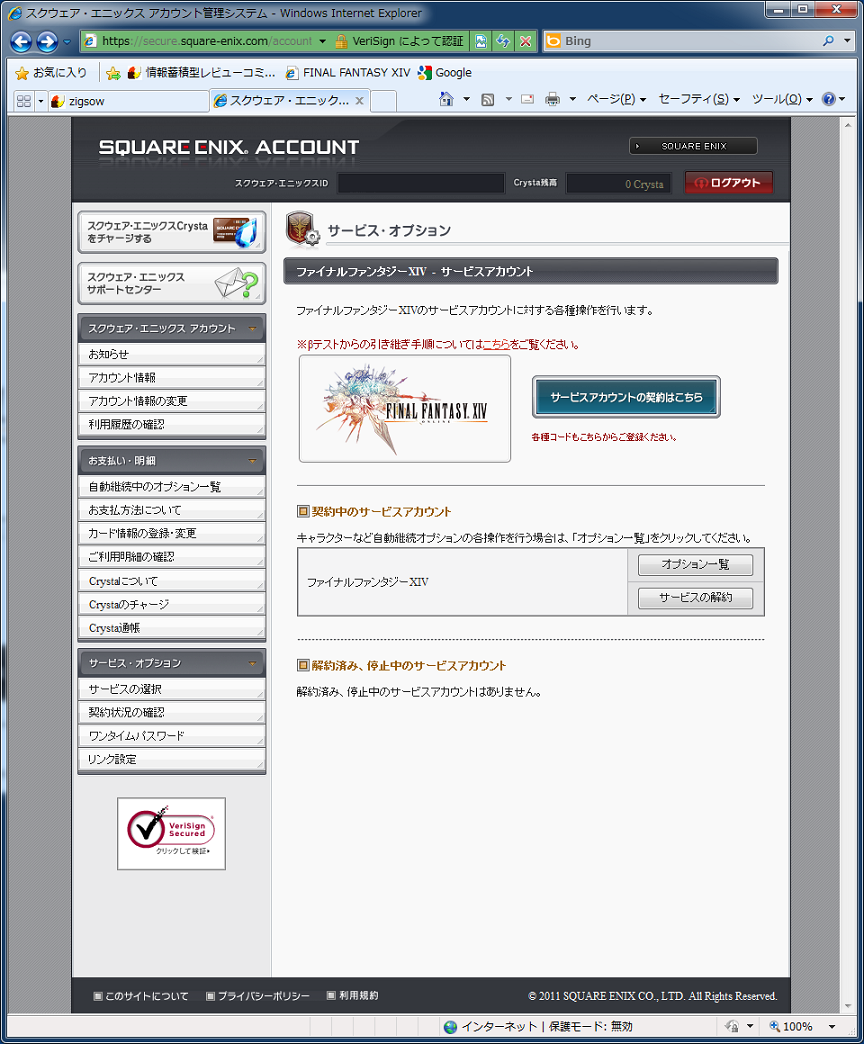Open the セーフティ(S) menu
The image size is (864, 1044).
[699, 99]
